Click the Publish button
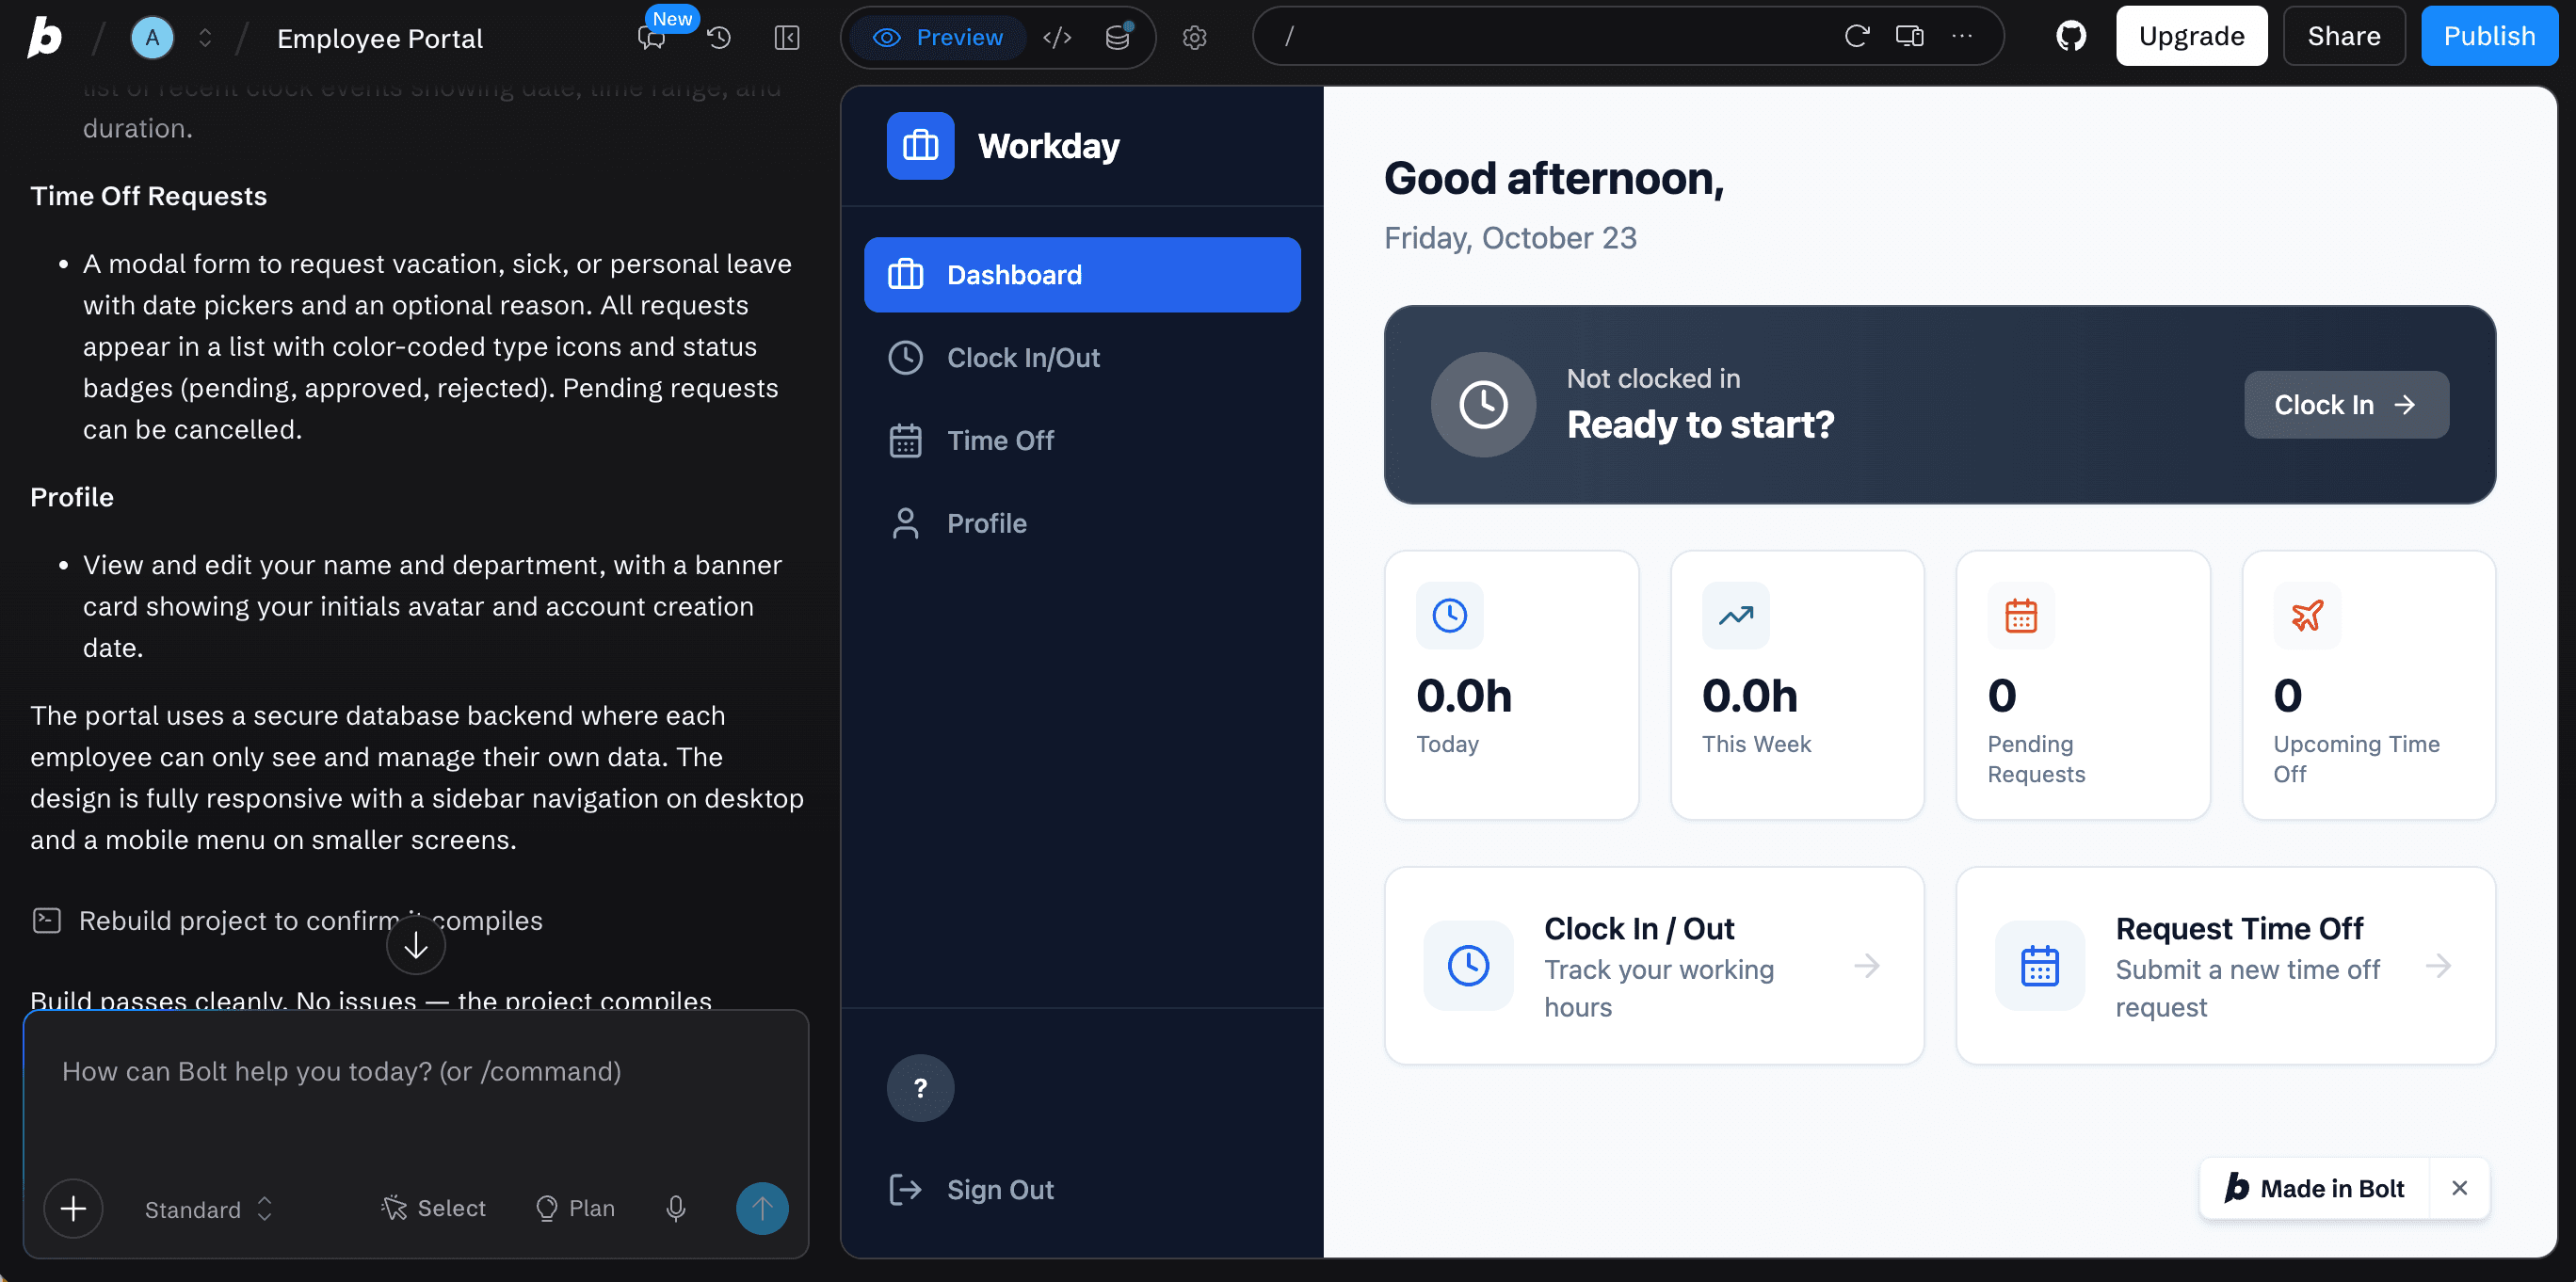2576x1282 pixels. point(2489,37)
